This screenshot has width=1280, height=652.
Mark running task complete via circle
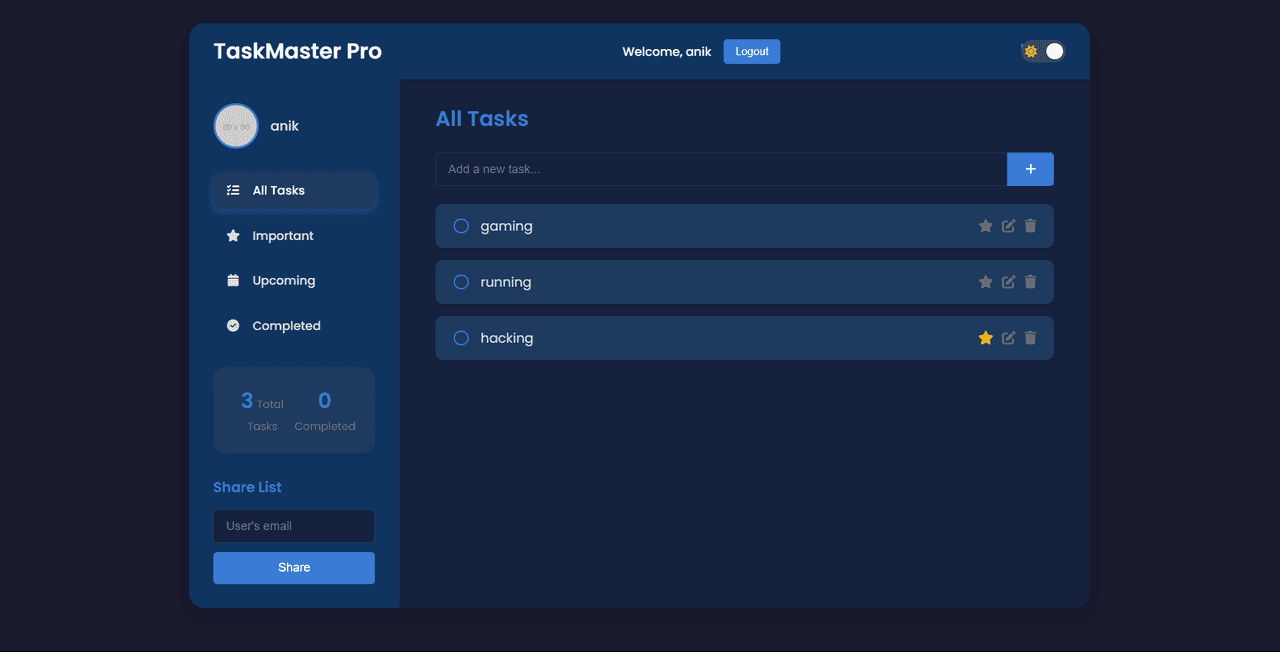461,282
